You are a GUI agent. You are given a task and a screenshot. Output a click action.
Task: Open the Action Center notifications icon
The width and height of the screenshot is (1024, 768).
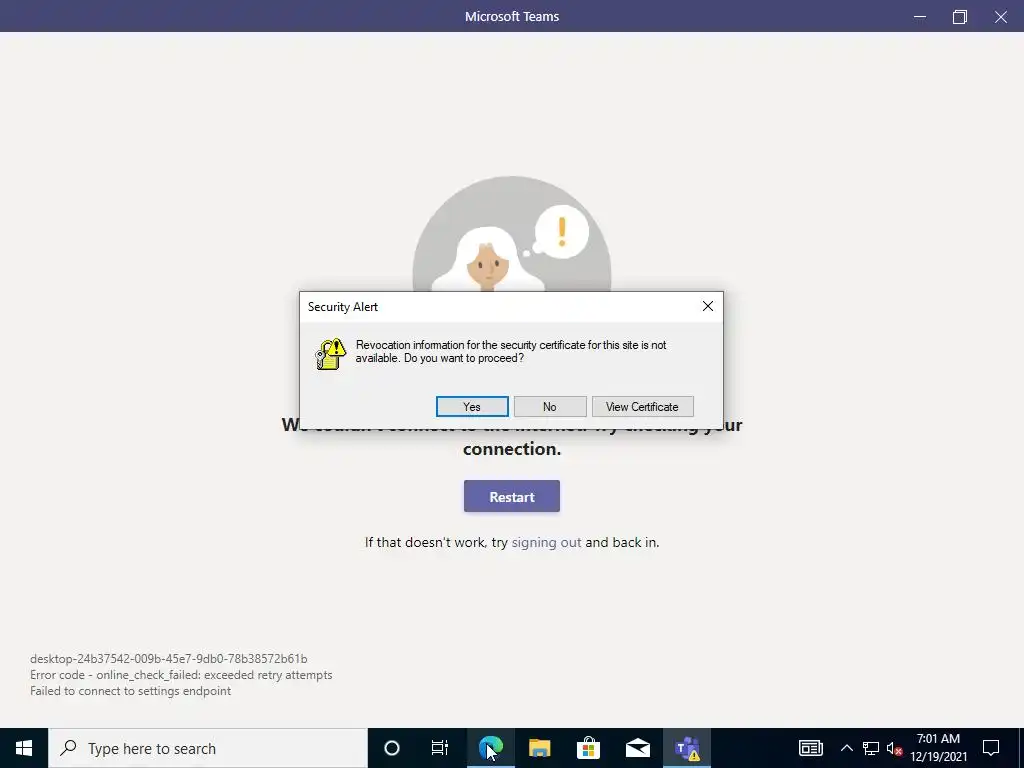991,748
